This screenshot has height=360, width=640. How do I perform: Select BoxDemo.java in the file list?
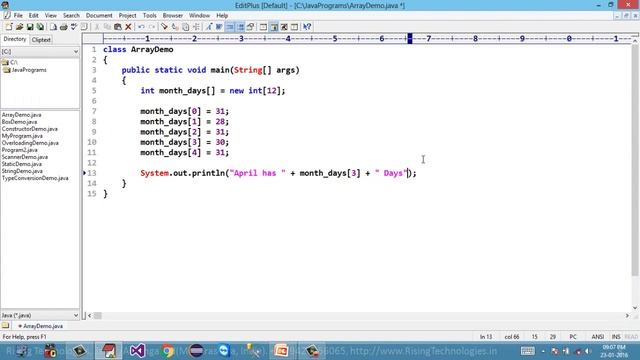click(19, 122)
